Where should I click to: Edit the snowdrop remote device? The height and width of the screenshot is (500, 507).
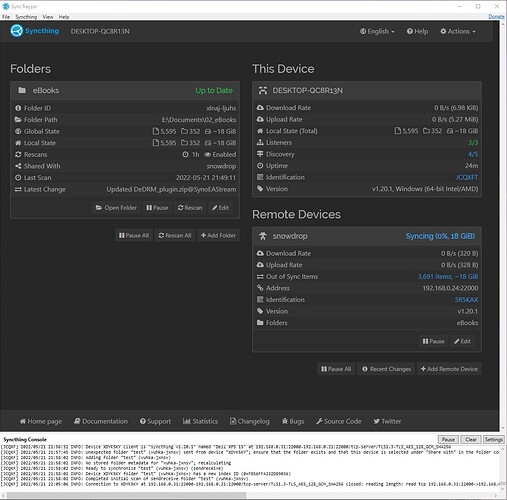(x=462, y=341)
